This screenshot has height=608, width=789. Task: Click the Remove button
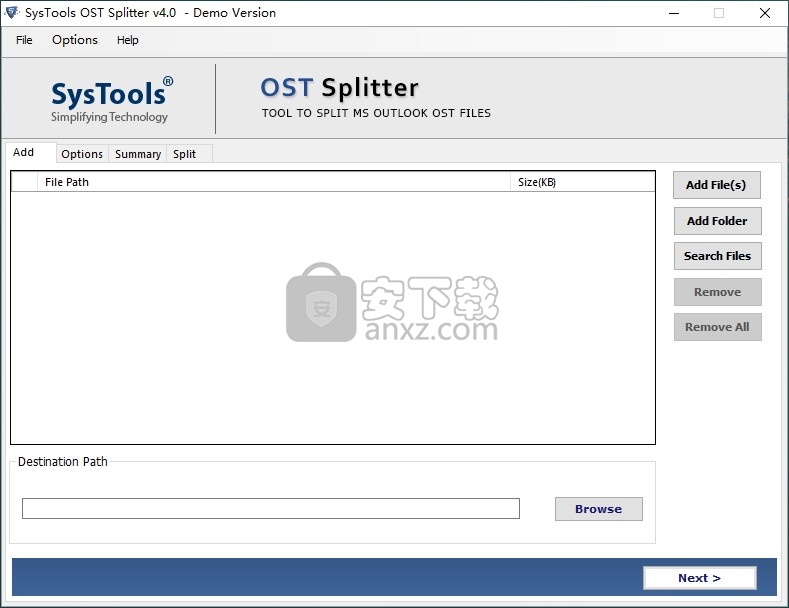point(718,292)
